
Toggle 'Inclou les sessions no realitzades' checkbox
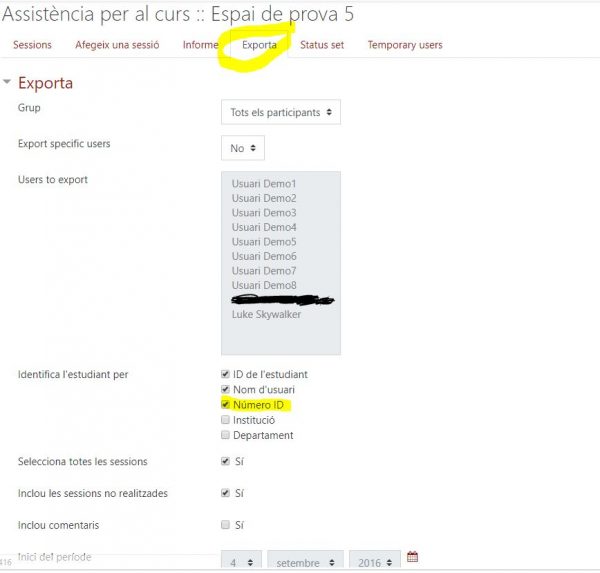(x=225, y=493)
